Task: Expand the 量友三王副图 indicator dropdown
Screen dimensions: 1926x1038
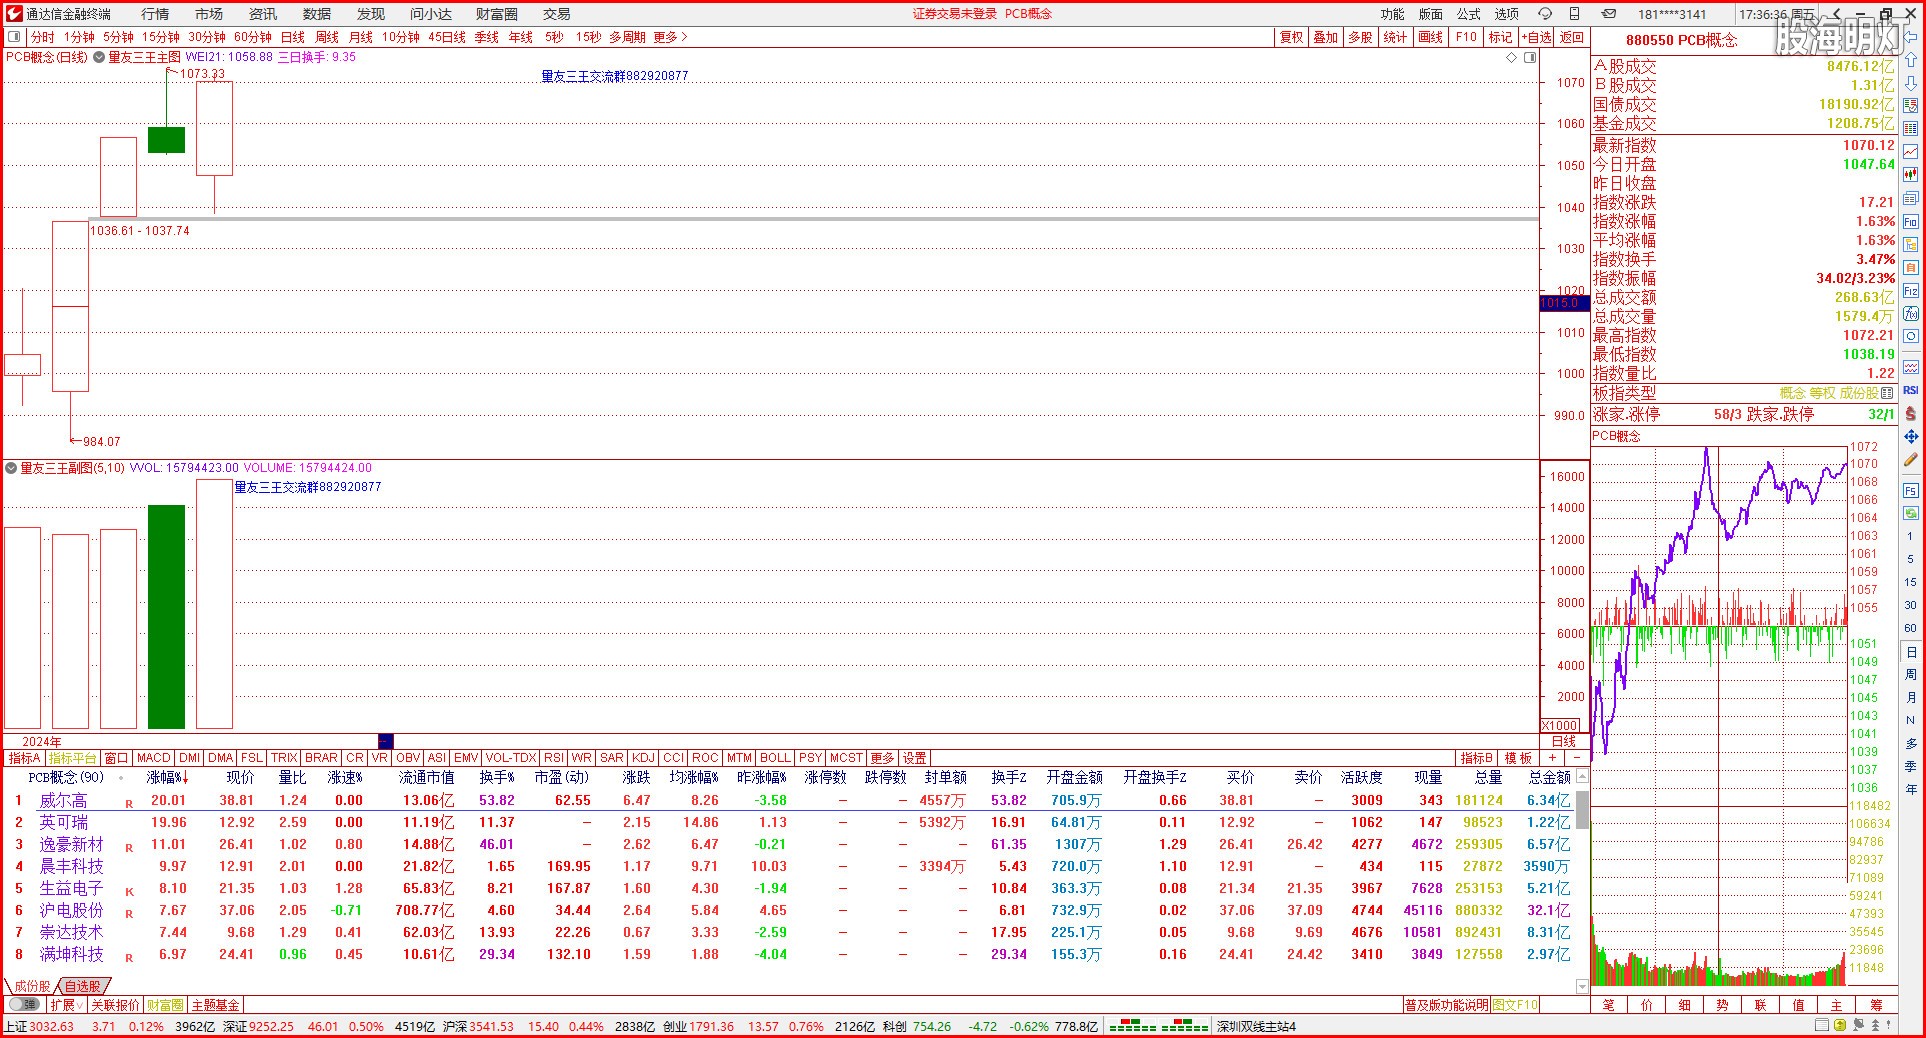Action: (x=12, y=468)
